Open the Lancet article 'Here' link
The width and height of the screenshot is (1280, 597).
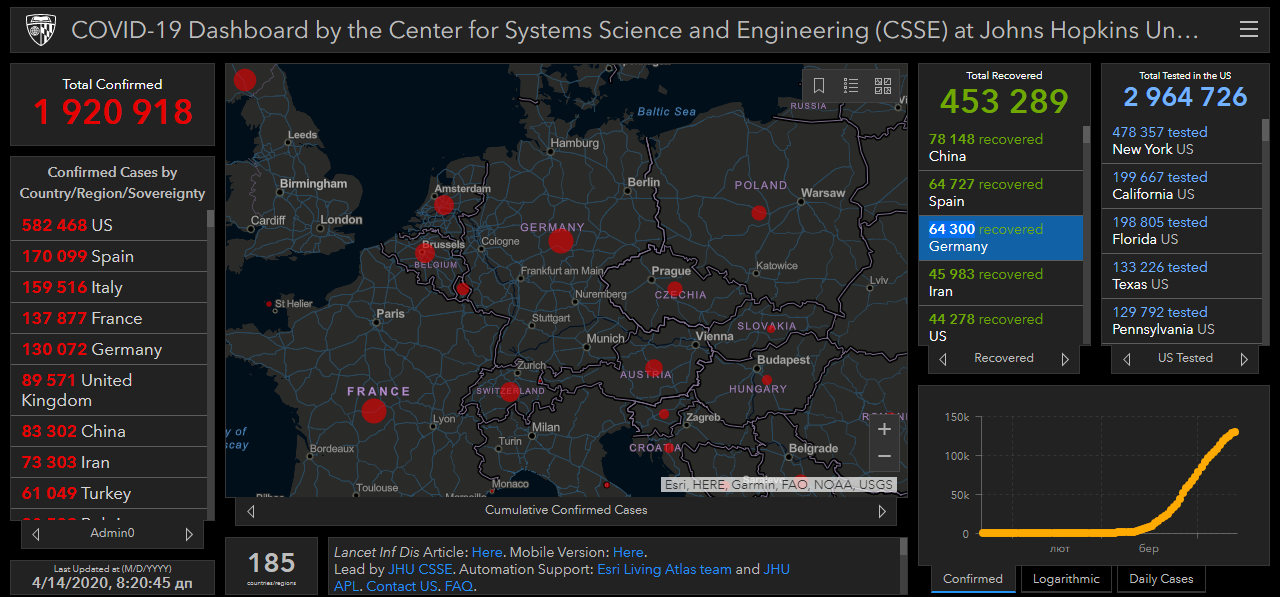tap(487, 552)
